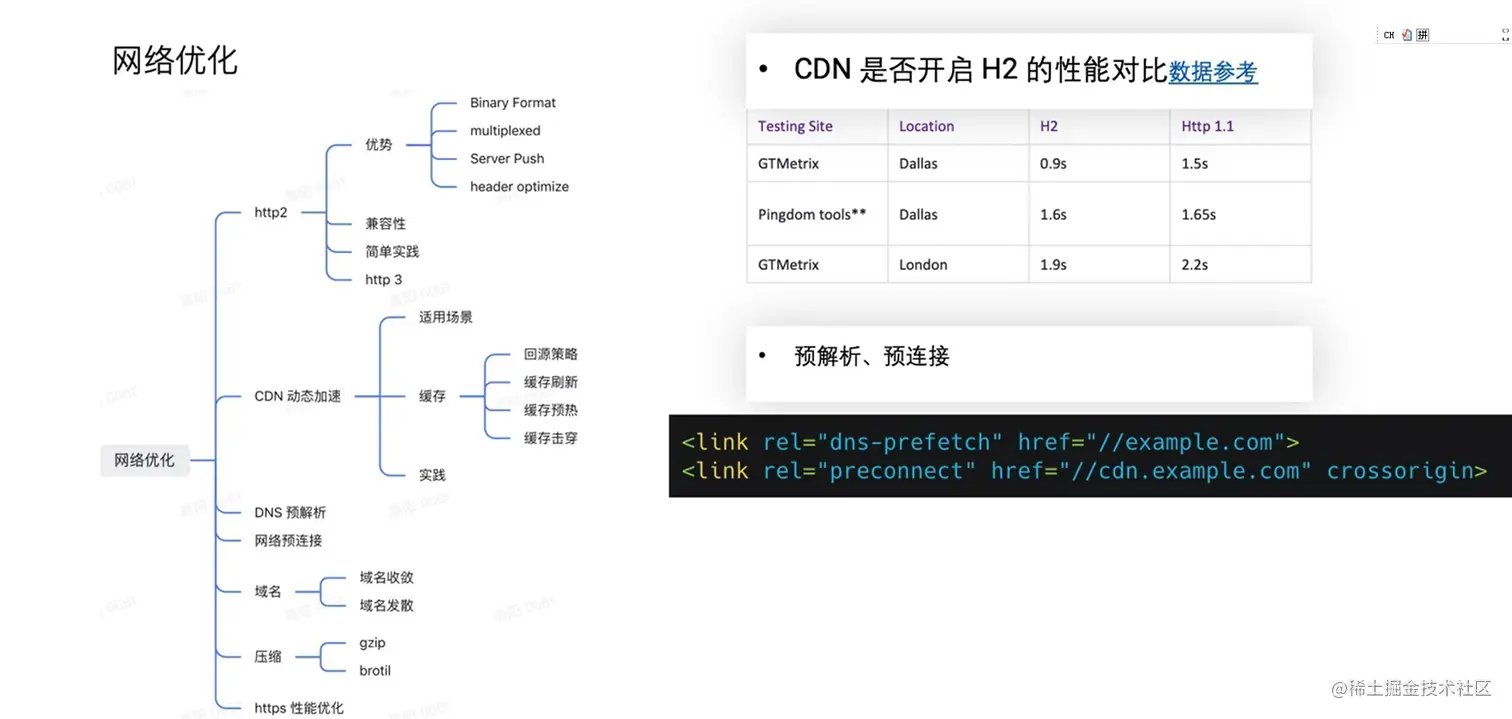Click the CH language indicator
This screenshot has height=719, width=1512.
click(1389, 35)
